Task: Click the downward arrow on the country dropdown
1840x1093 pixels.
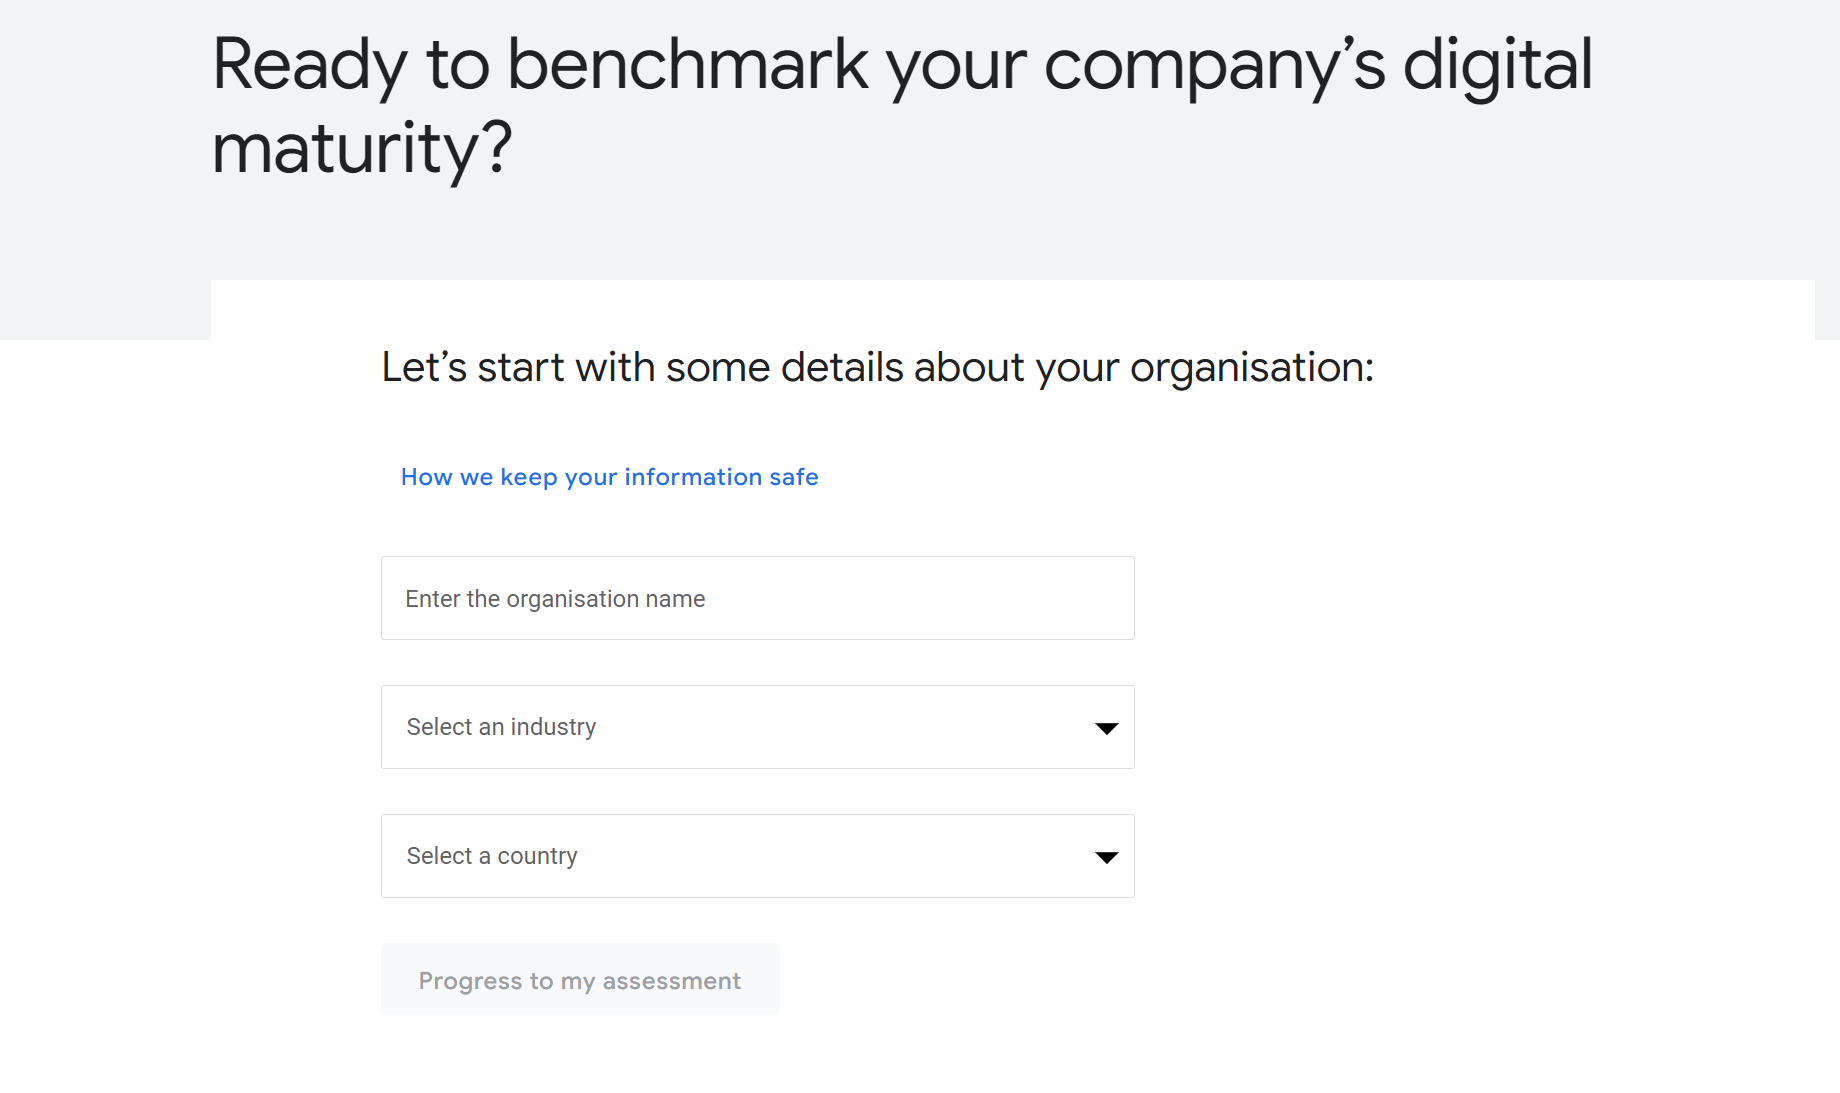Action: pos(1106,856)
